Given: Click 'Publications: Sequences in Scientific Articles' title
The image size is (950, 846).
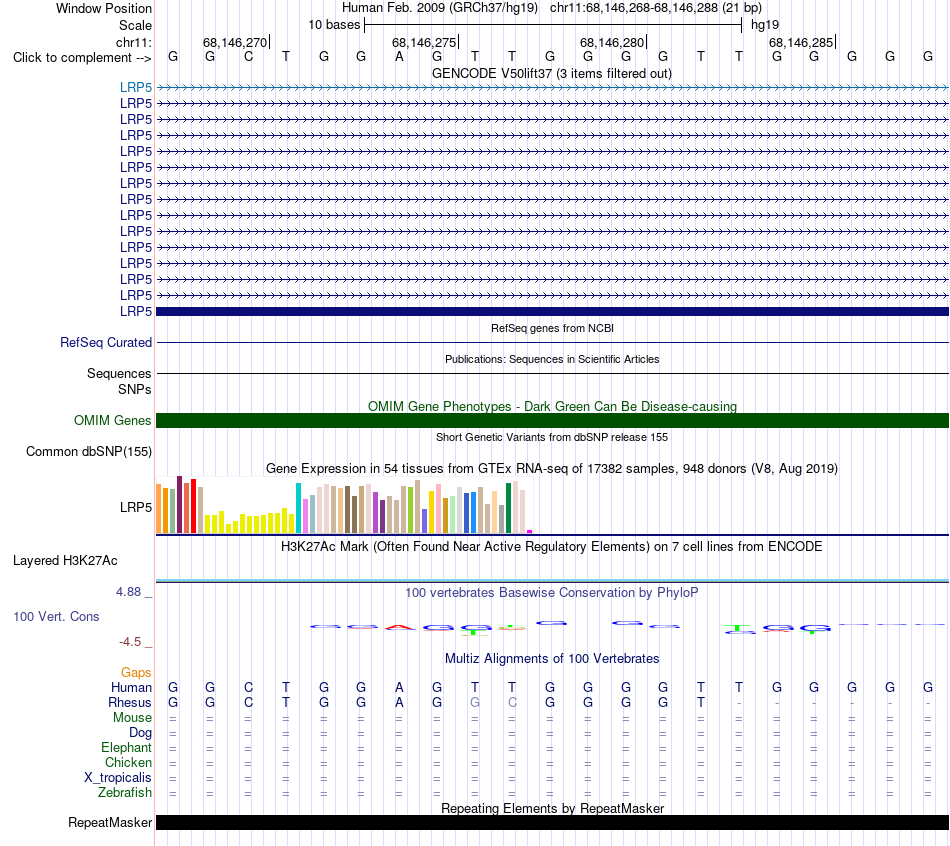Looking at the screenshot, I should click(x=552, y=359).
